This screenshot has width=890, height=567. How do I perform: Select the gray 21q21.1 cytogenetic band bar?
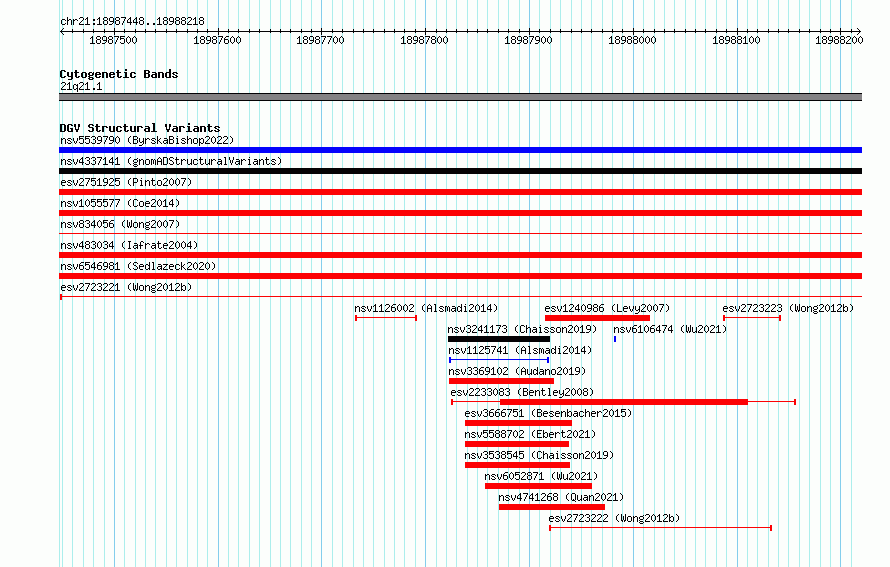460,97
